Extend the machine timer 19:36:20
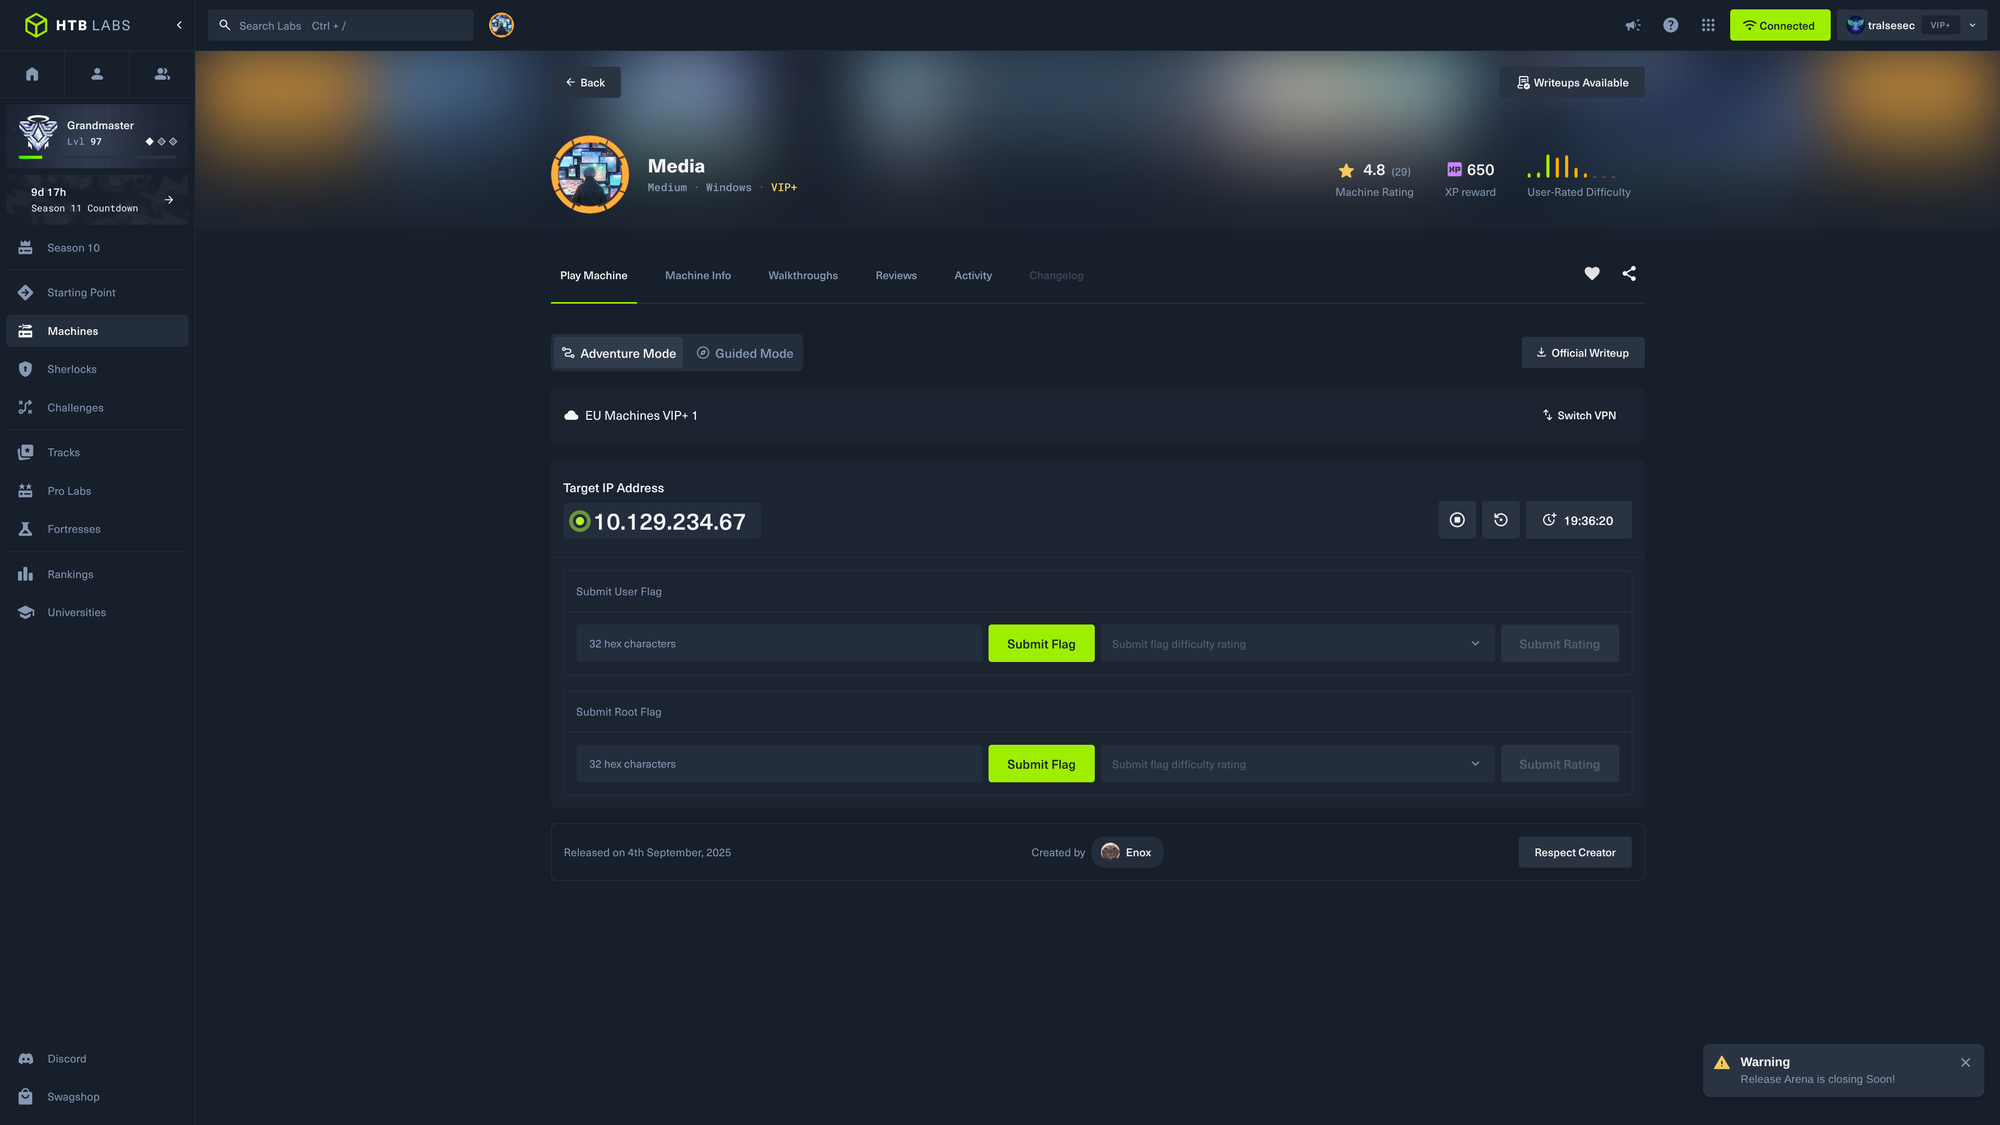Image resolution: width=2000 pixels, height=1125 pixels. [x=1579, y=520]
